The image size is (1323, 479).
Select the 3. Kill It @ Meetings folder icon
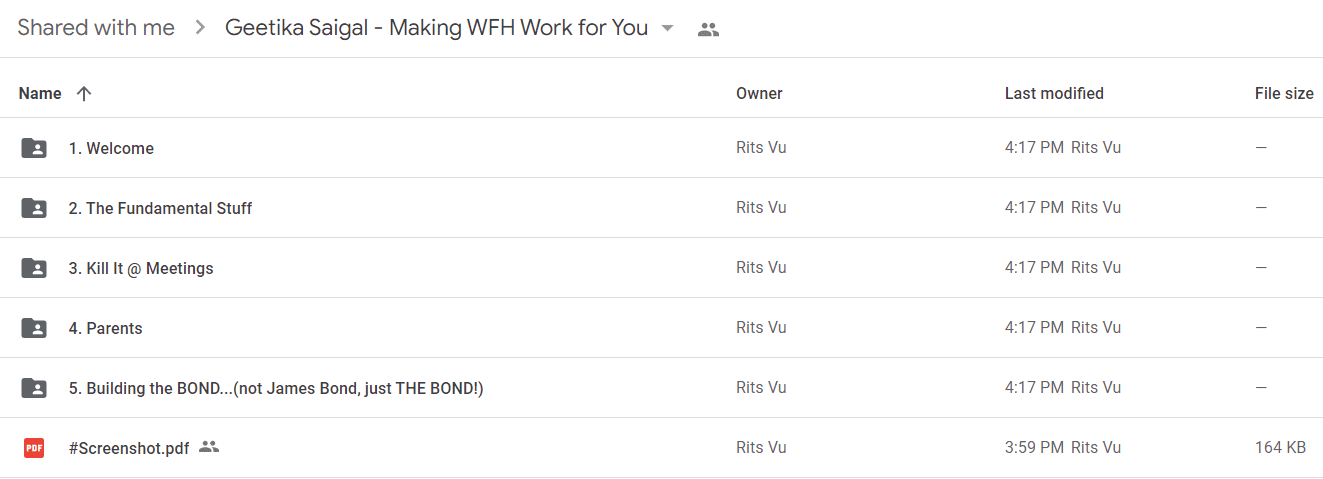(34, 268)
